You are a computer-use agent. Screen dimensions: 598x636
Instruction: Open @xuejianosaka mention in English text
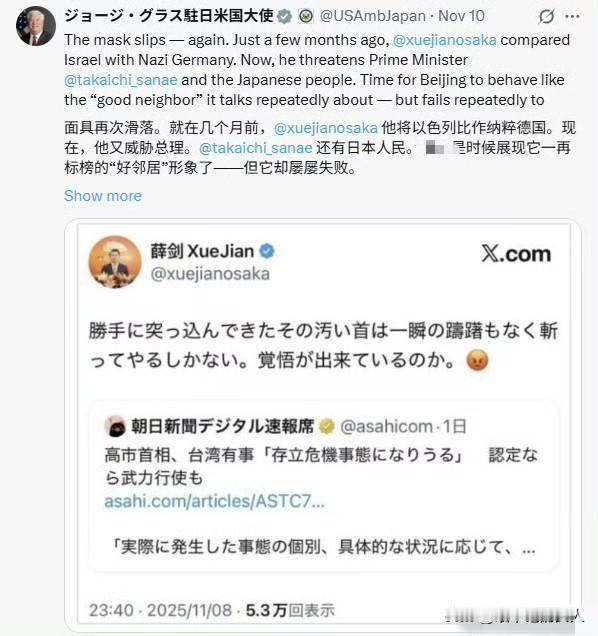tap(445, 40)
